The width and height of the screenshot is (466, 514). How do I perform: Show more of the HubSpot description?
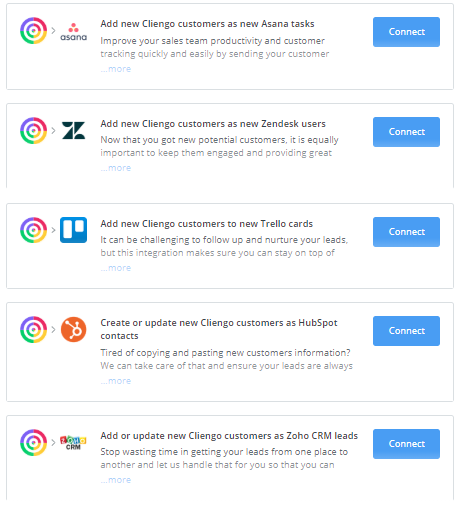click(x=116, y=381)
